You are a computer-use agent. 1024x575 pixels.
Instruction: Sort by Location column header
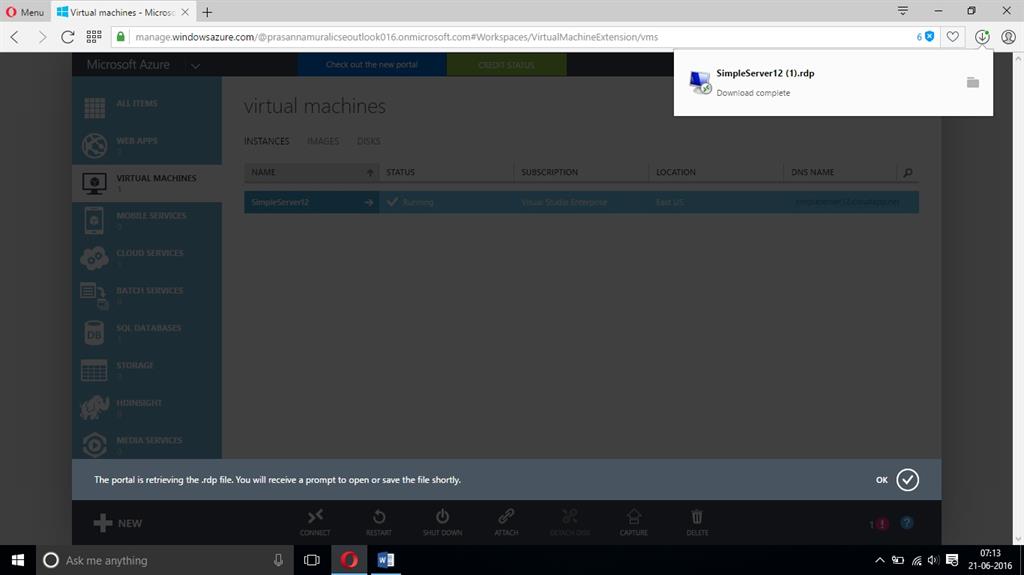pos(716,172)
